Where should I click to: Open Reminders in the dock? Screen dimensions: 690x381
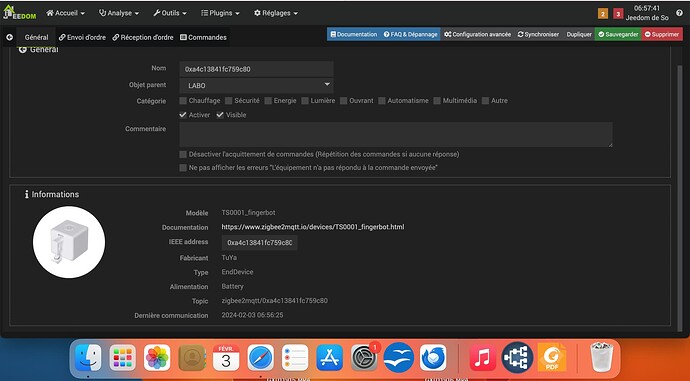[295, 357]
